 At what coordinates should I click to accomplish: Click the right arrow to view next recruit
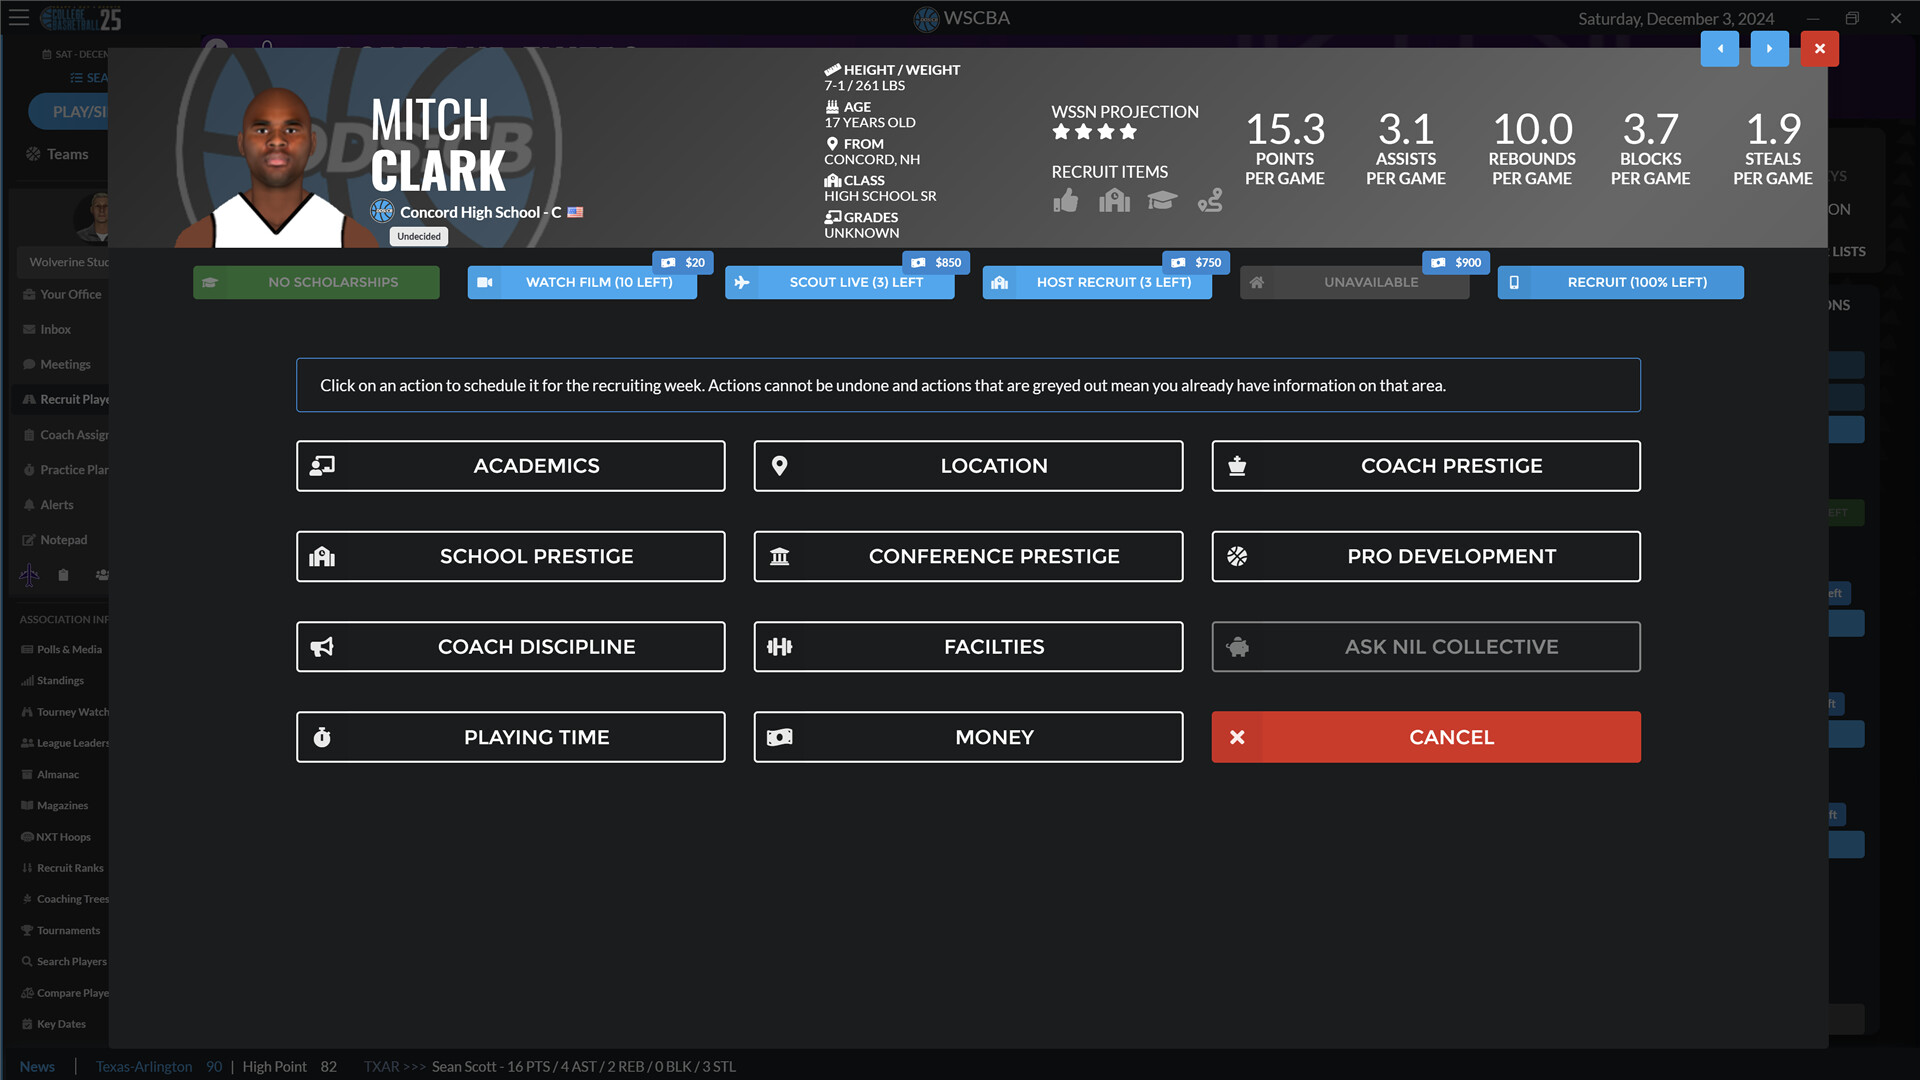(x=1770, y=48)
